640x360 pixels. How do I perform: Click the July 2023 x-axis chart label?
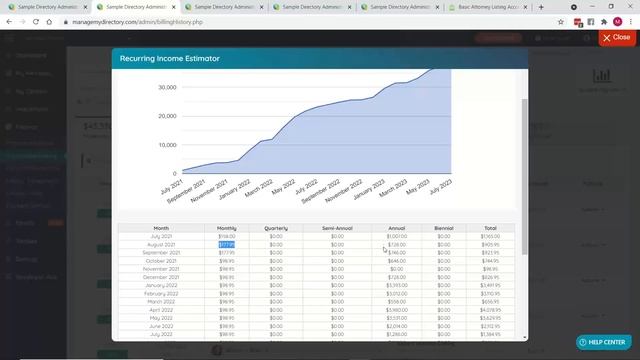point(440,187)
